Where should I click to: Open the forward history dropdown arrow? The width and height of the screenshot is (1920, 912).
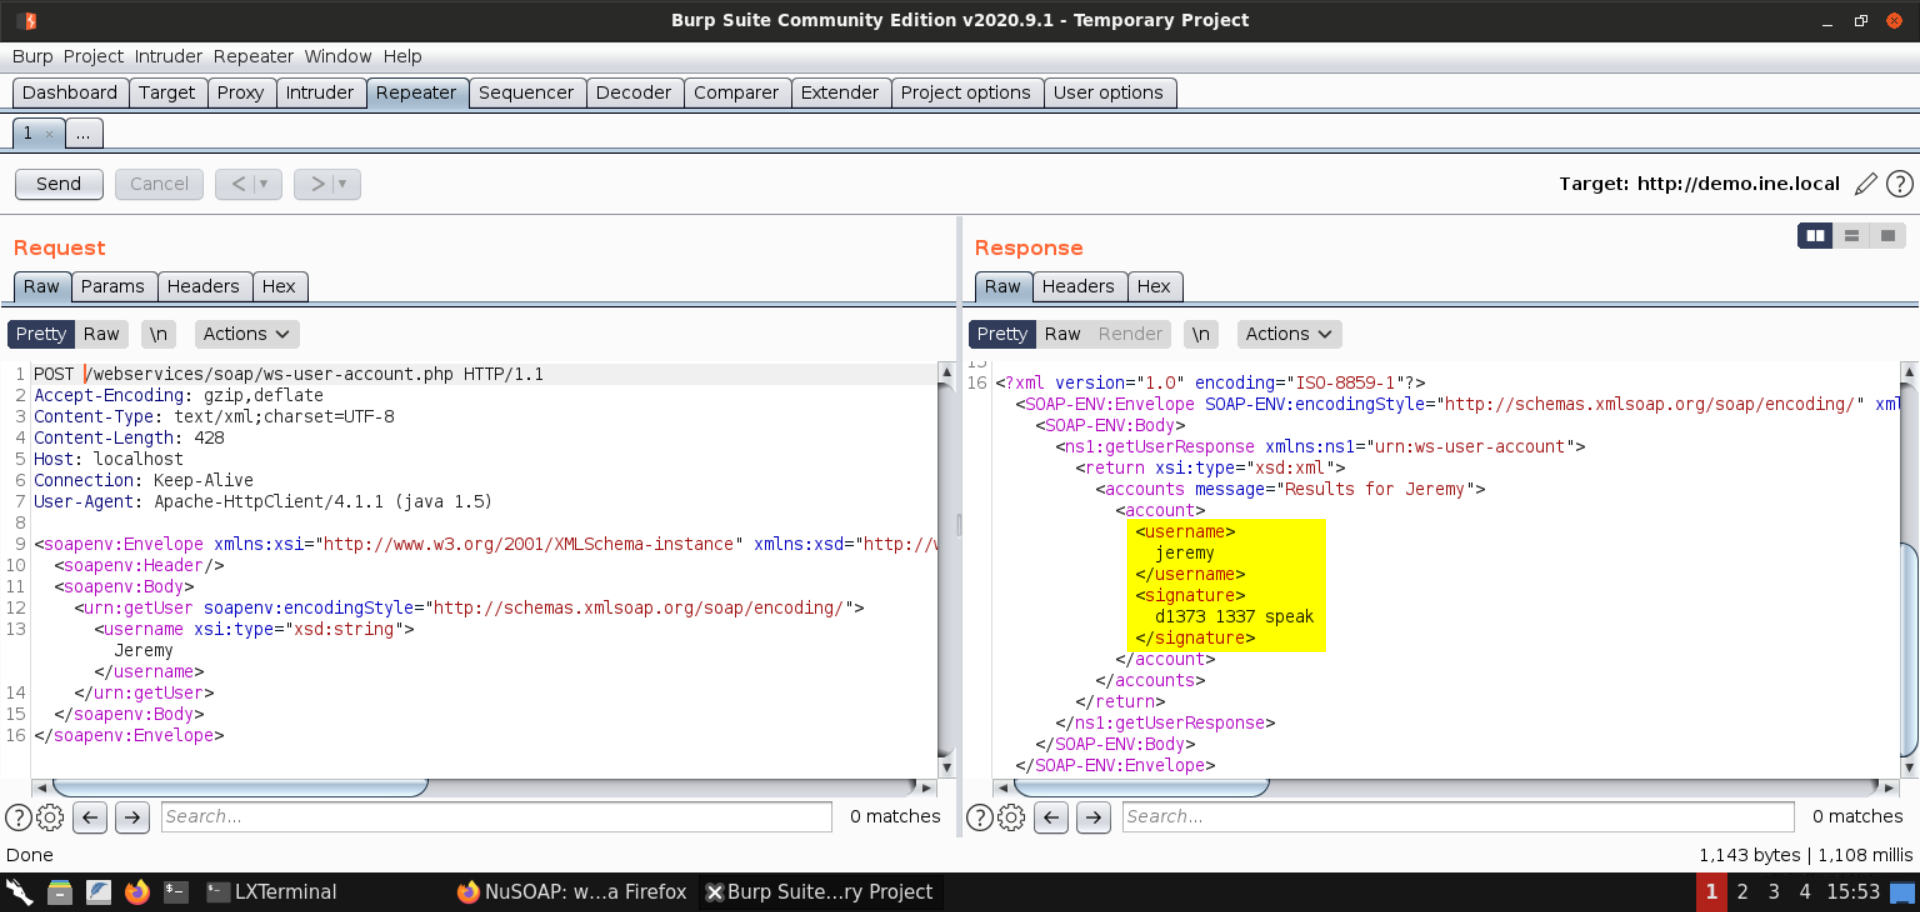[x=342, y=184]
